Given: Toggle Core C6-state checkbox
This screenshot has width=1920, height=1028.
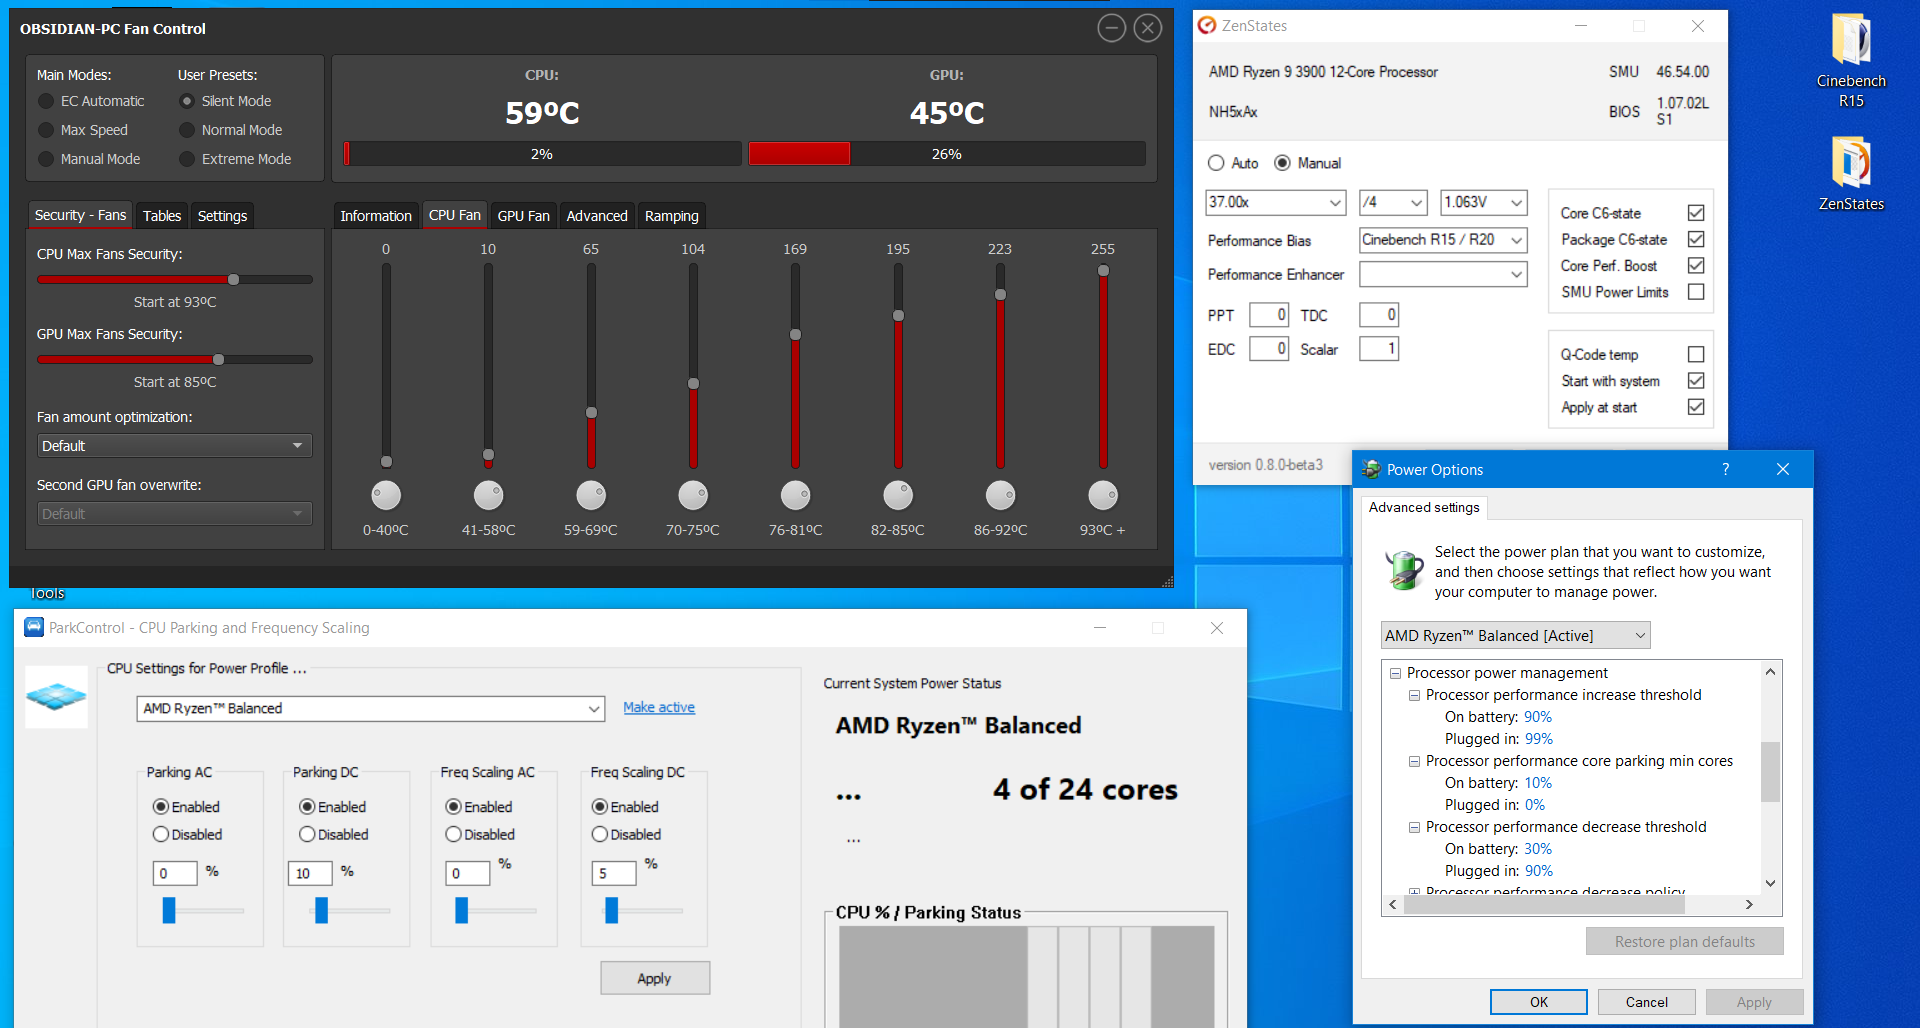Looking at the screenshot, I should point(1696,213).
